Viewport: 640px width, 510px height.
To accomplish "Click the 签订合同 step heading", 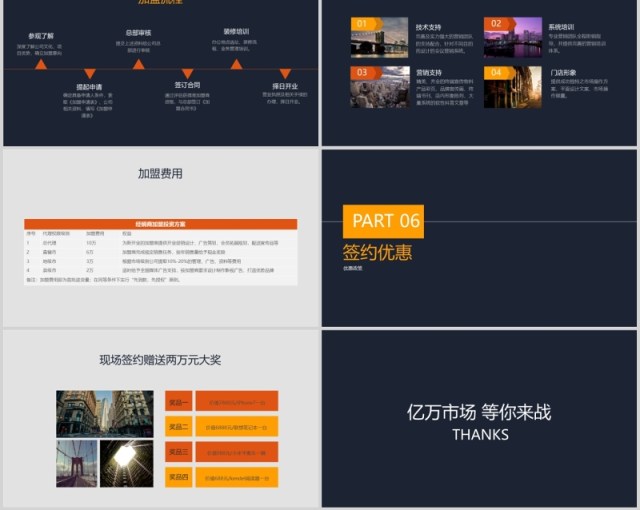I will coord(187,85).
